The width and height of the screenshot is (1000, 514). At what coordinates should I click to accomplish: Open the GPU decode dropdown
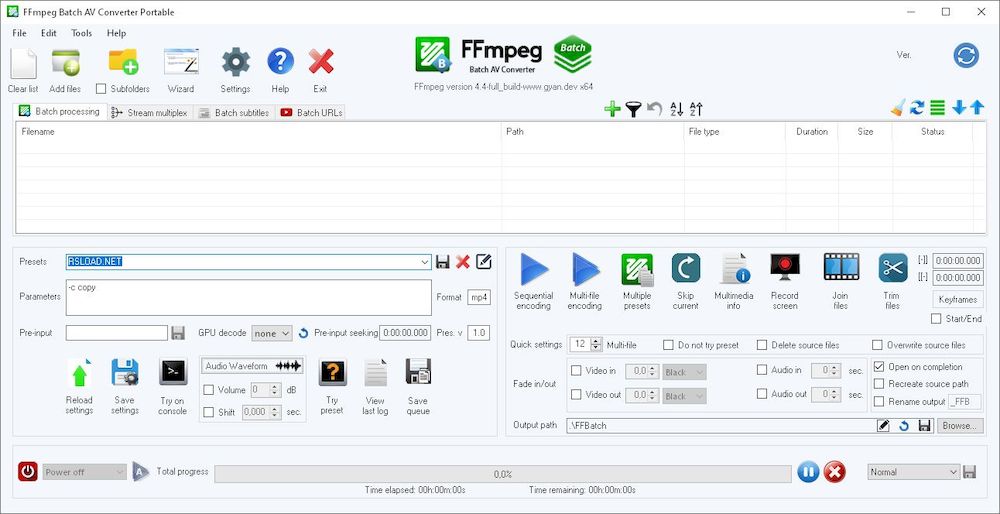272,333
